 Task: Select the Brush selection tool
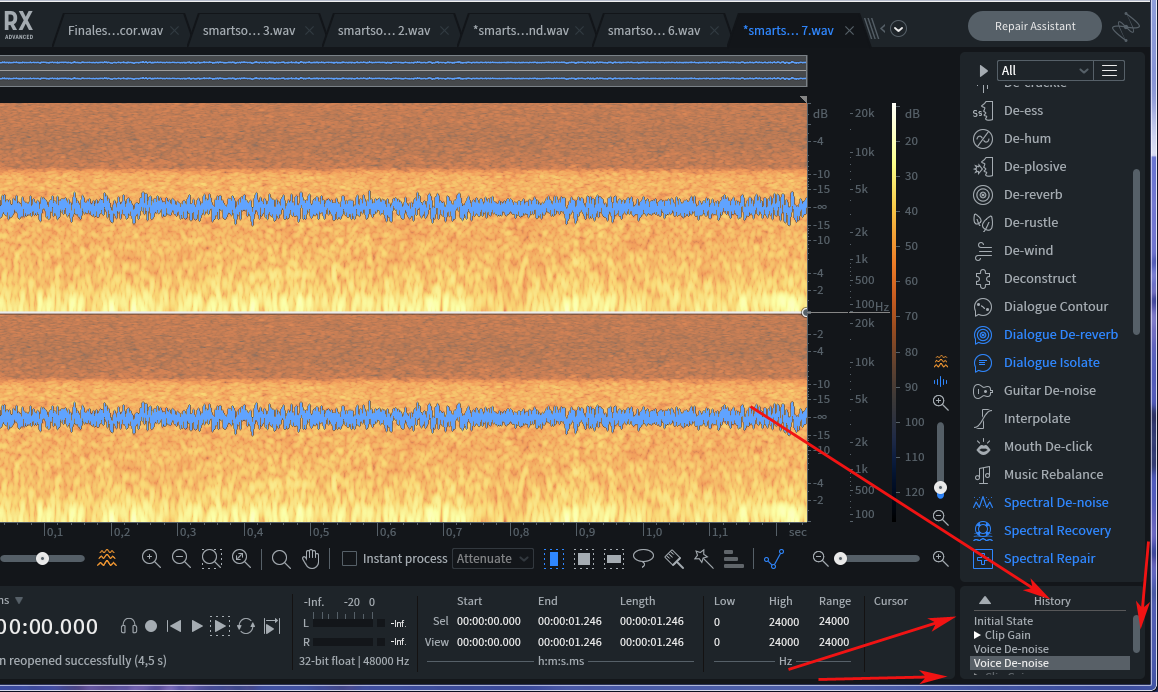[674, 559]
